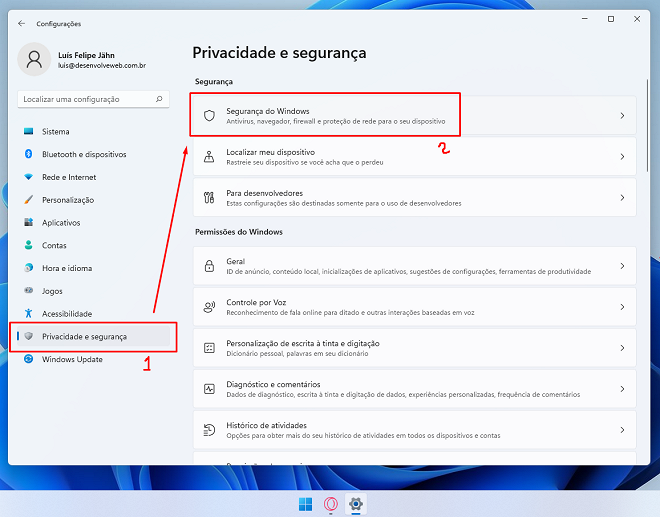
Task: Click the Permissões do Windows heading
Action: point(239,232)
